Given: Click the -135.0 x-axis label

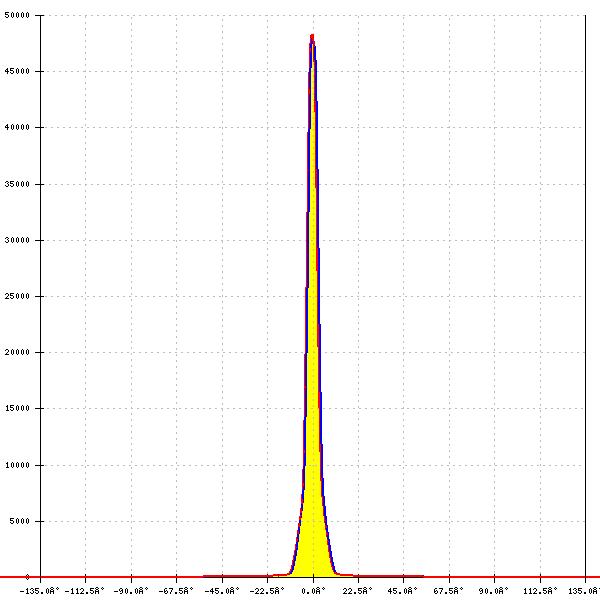Looking at the screenshot, I should point(39,591).
